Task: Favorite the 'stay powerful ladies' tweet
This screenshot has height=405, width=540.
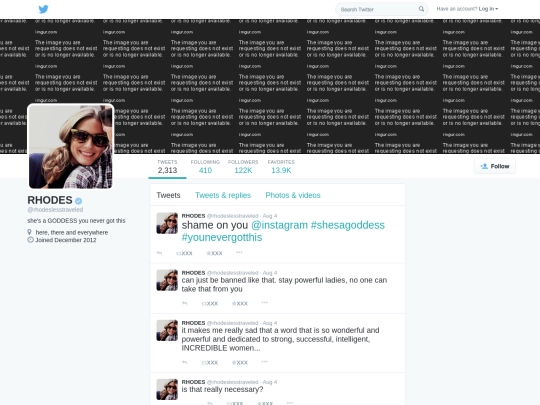Action: 240,303
